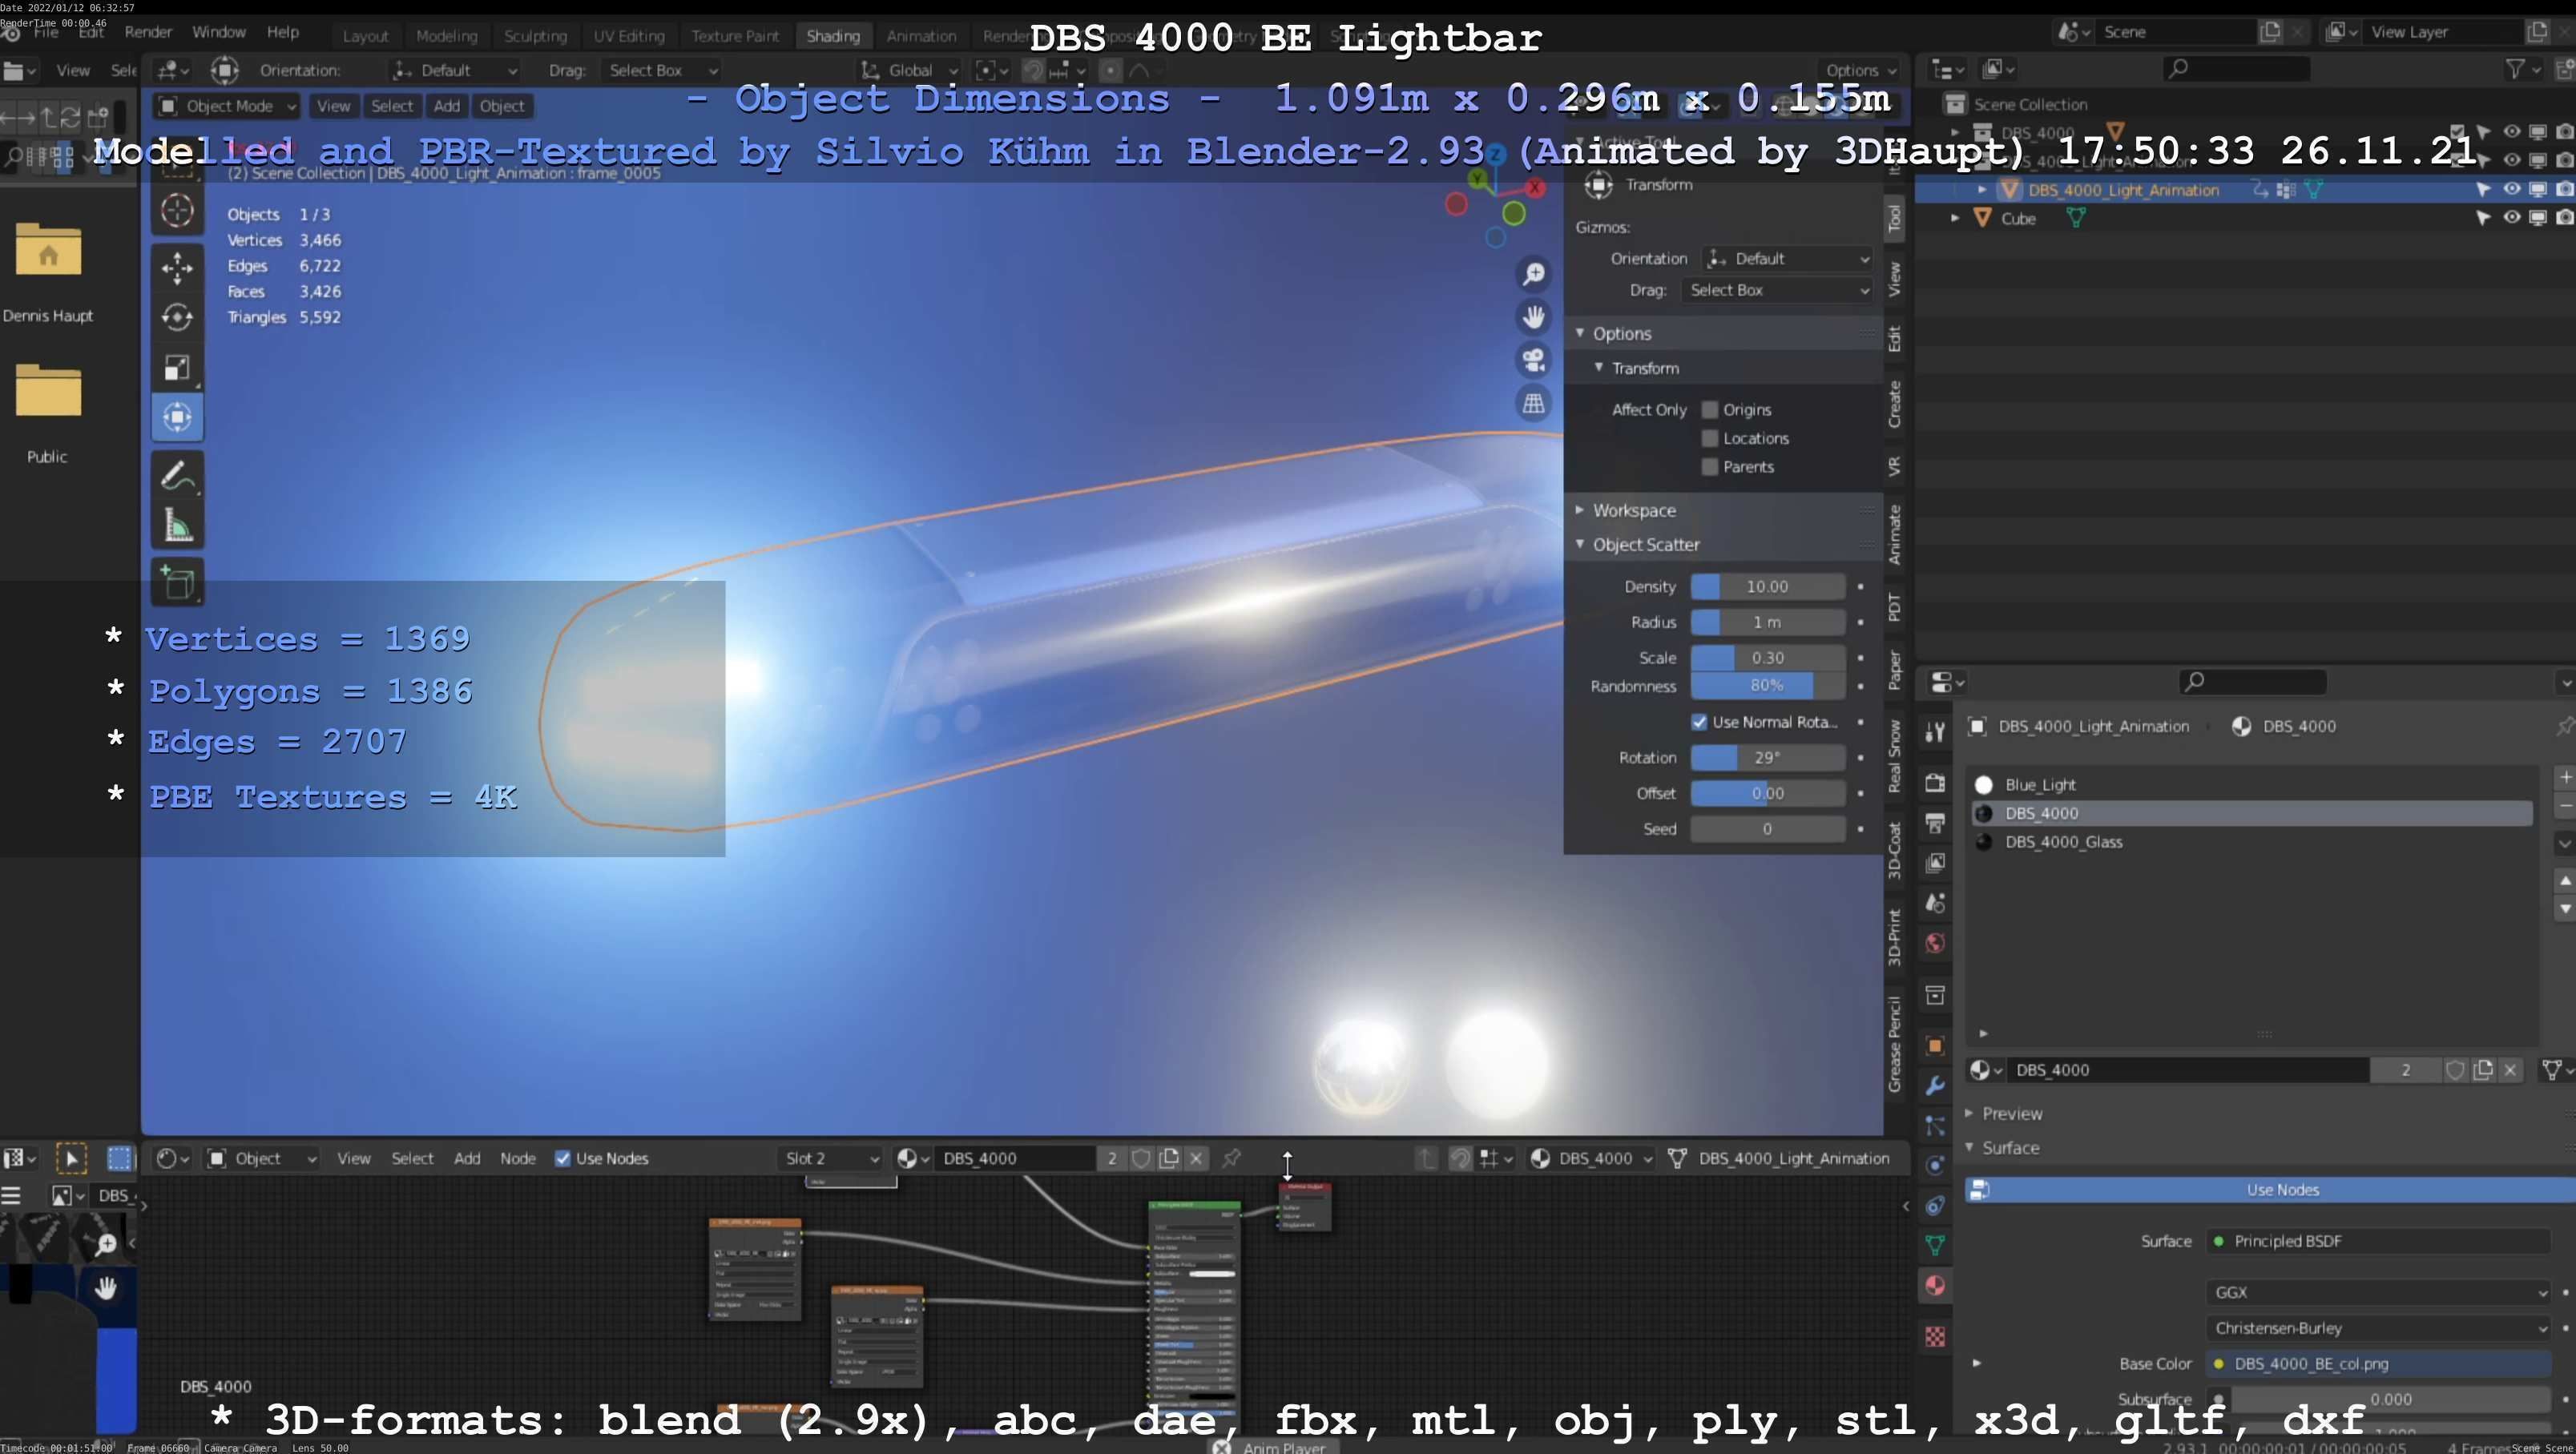Switch to the UV Editing workspace tab

628,36
